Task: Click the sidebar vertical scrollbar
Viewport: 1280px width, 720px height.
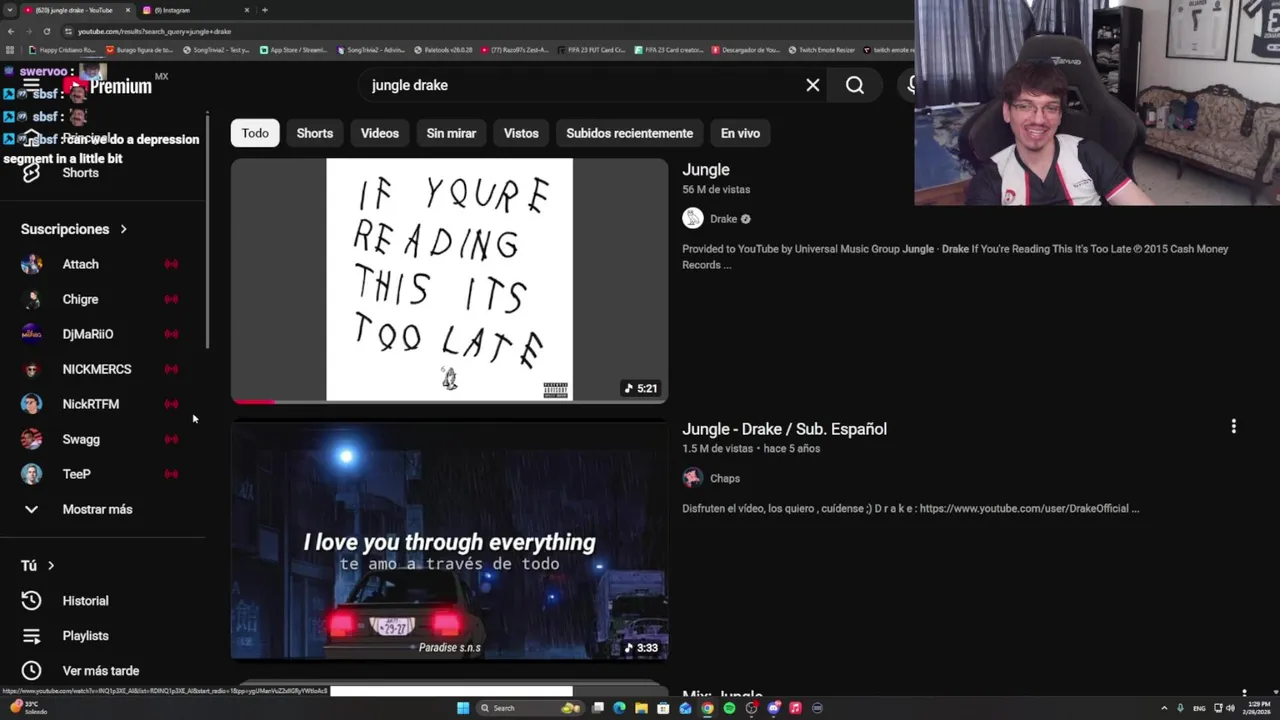Action: (x=207, y=232)
